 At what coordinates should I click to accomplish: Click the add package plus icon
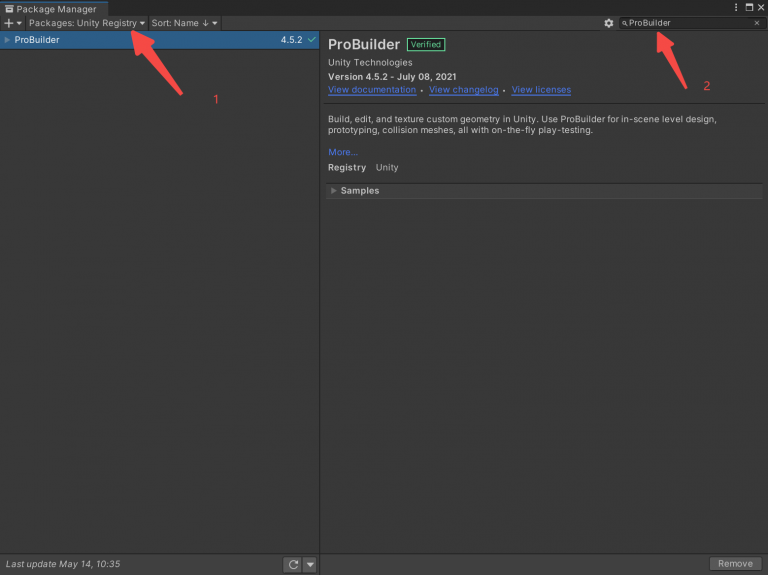click(x=9, y=23)
